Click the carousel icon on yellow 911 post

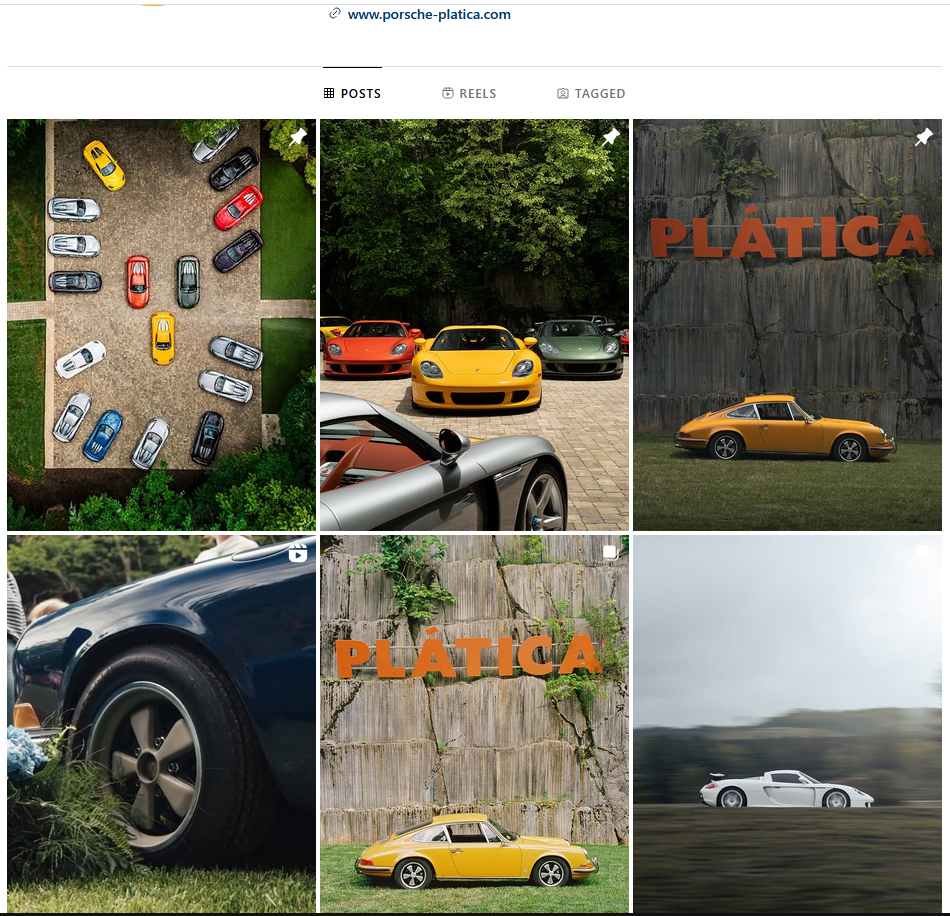click(x=611, y=552)
